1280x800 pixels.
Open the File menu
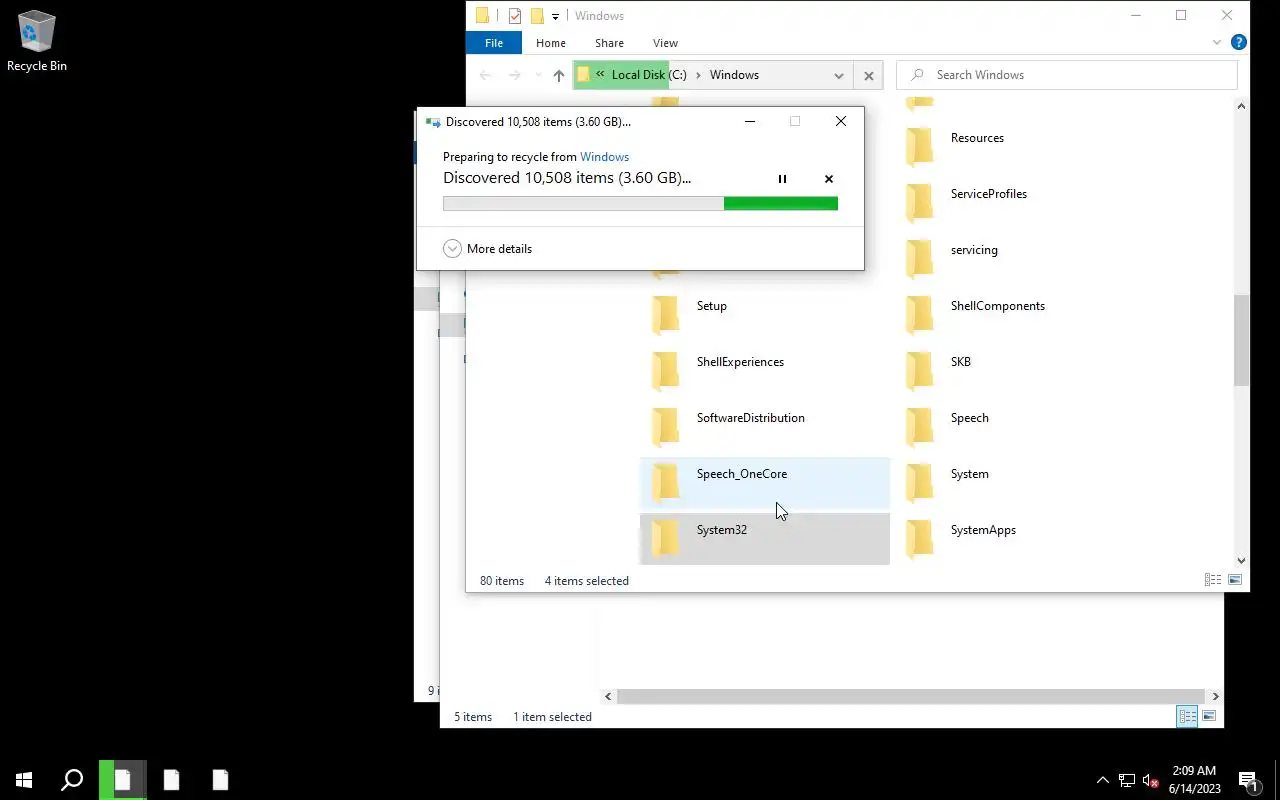(494, 43)
